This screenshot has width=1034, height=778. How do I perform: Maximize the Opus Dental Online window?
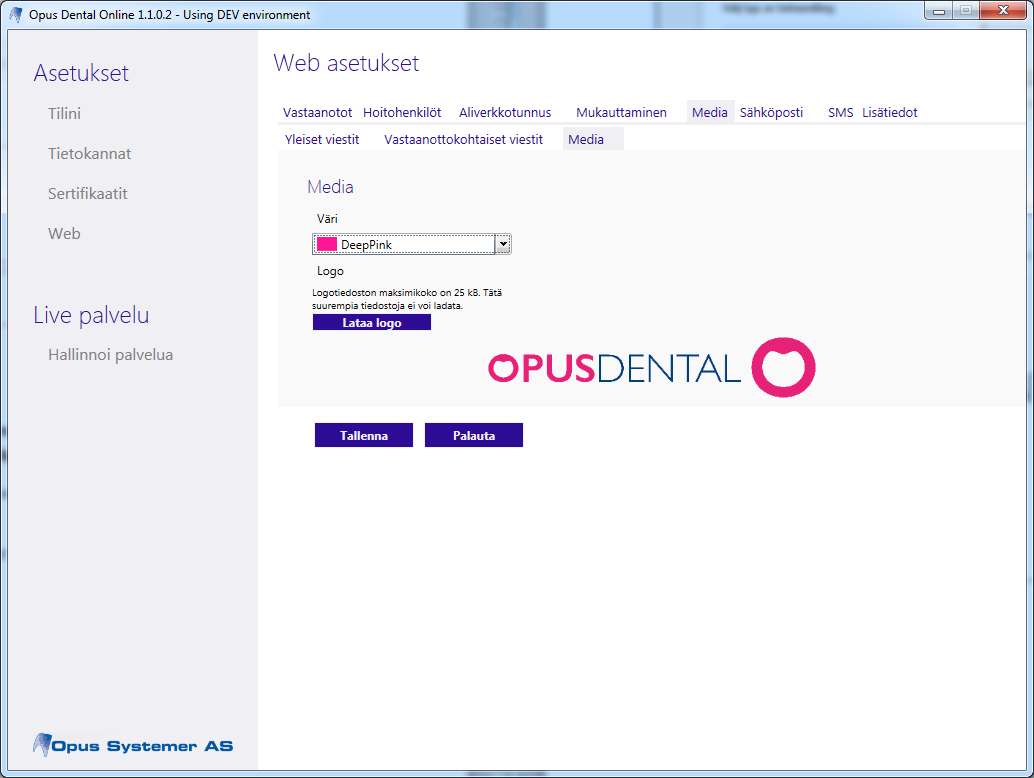[965, 11]
